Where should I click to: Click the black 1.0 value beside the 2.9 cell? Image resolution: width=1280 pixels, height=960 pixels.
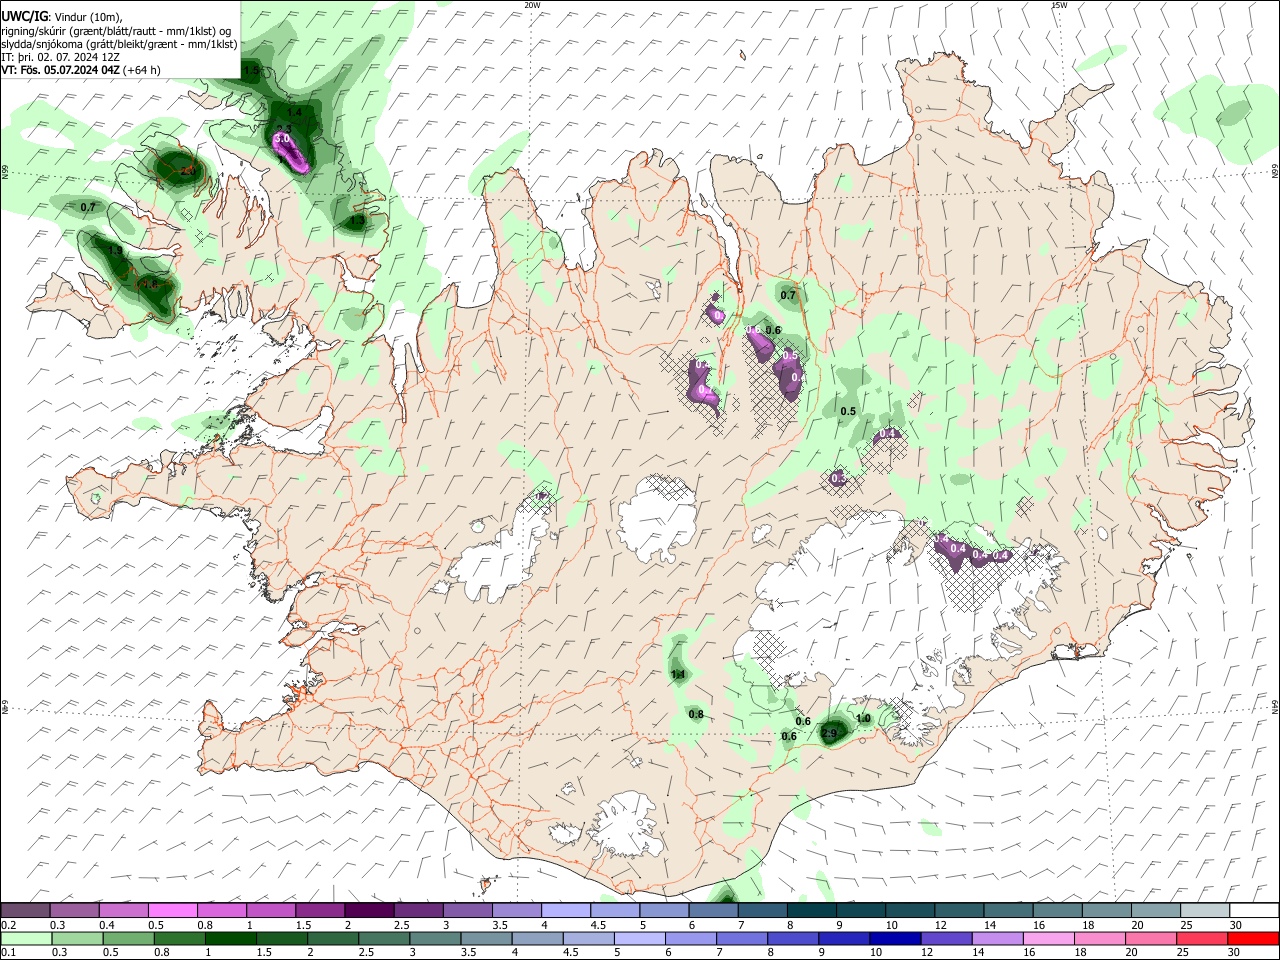(x=864, y=719)
